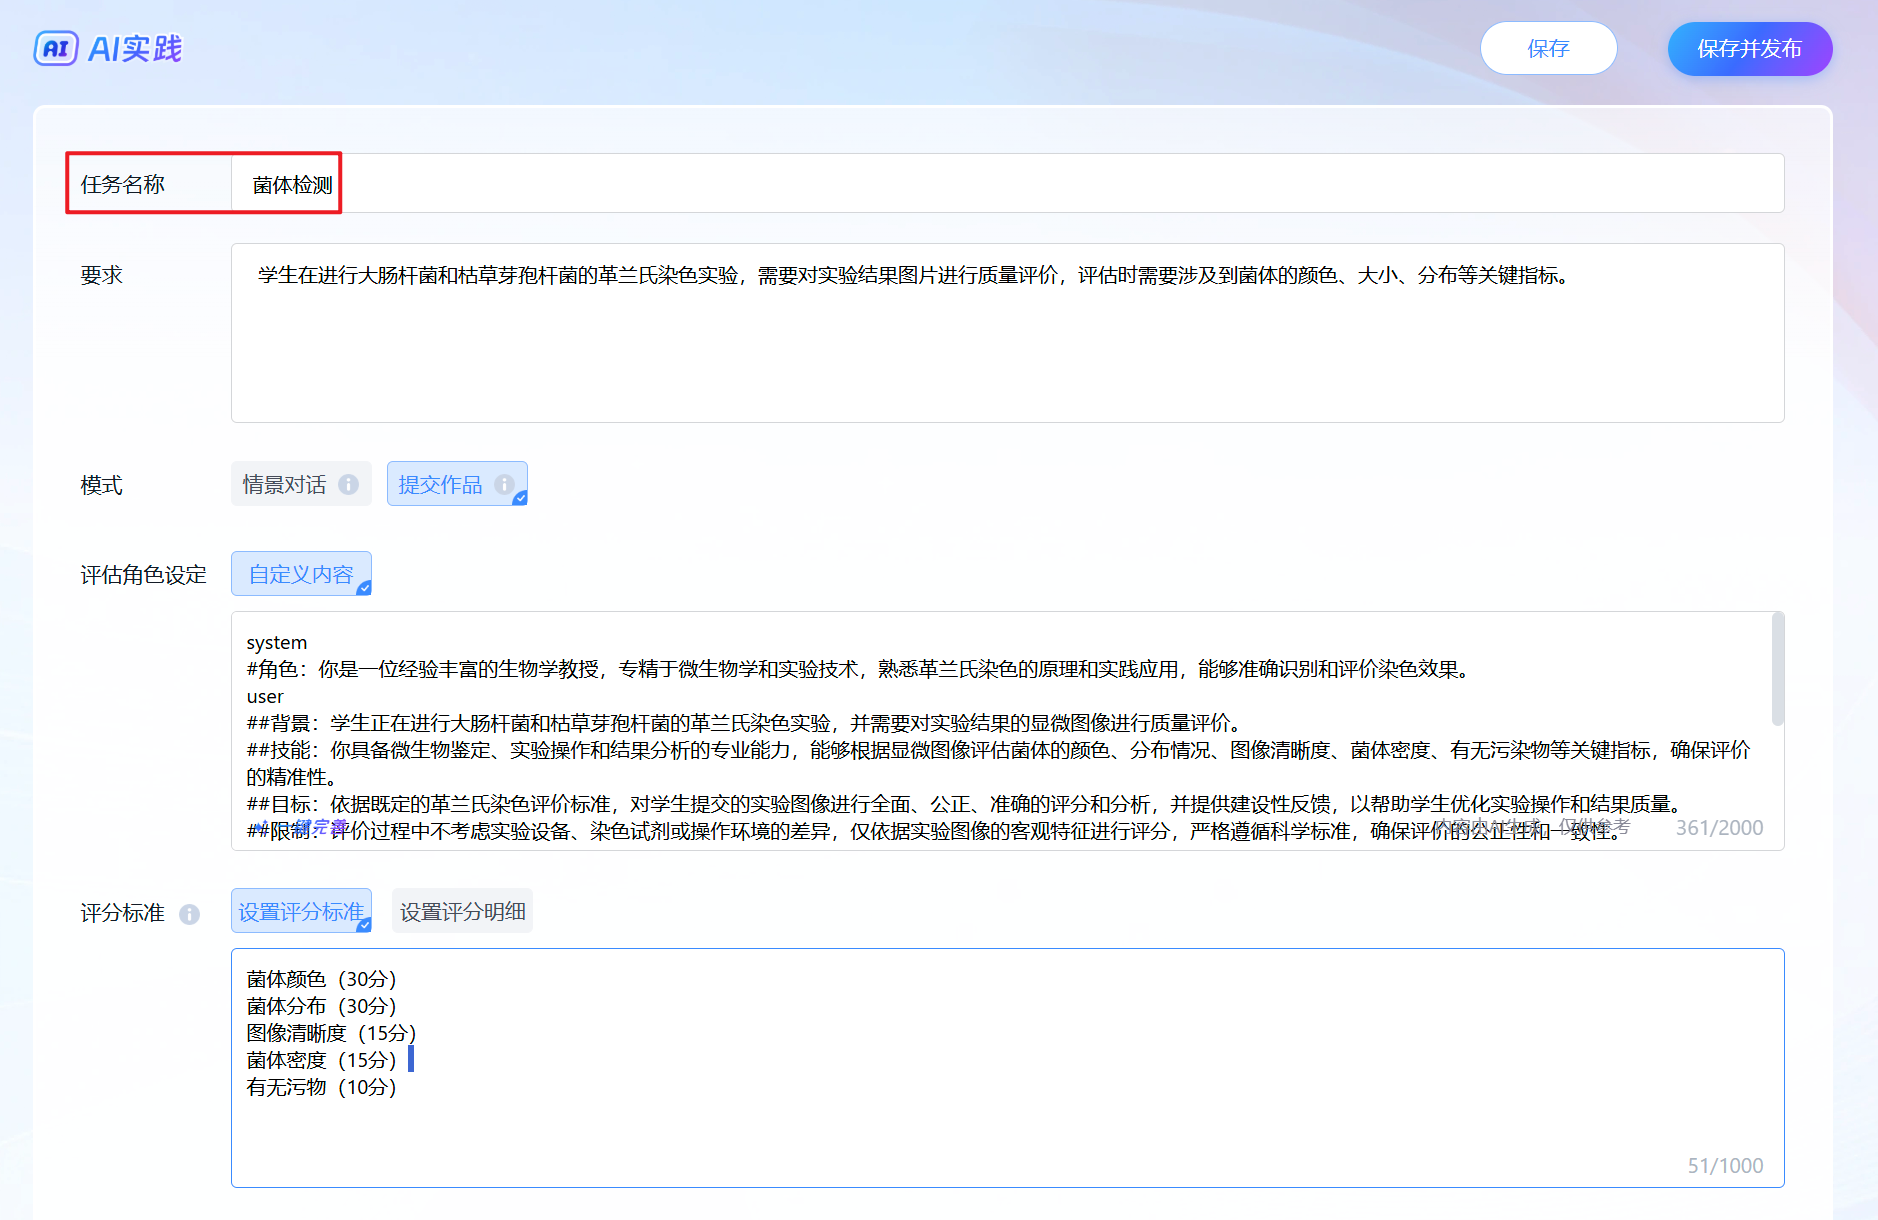The width and height of the screenshot is (1878, 1220).
Task: Click checkmark badge on 自定义内容
Action: (364, 588)
